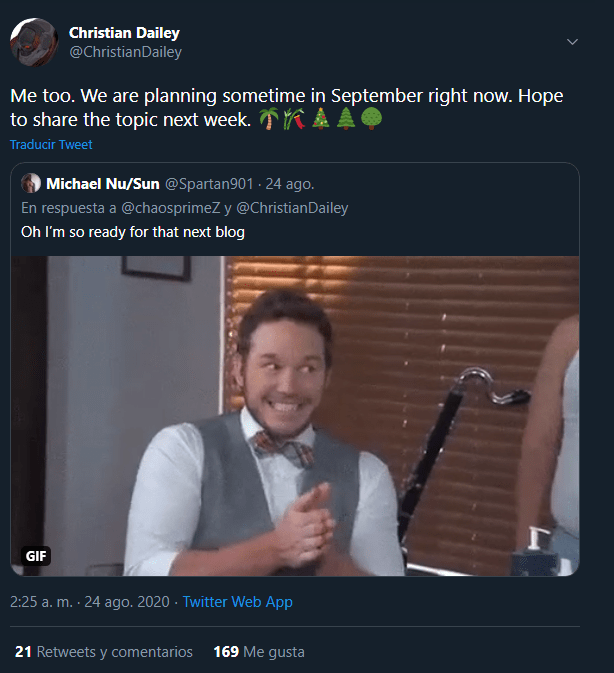614x673 pixels.
Task: View the 169 Me gusta list
Action: [x=259, y=652]
